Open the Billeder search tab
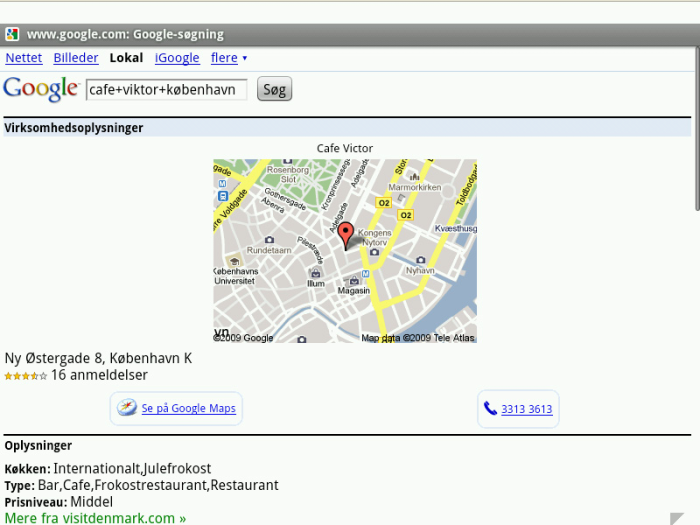700x525 pixels. click(76, 58)
